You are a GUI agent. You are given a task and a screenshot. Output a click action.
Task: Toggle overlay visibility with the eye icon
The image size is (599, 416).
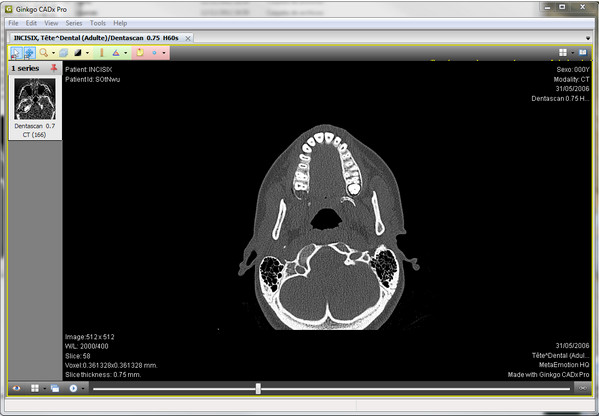16,388
